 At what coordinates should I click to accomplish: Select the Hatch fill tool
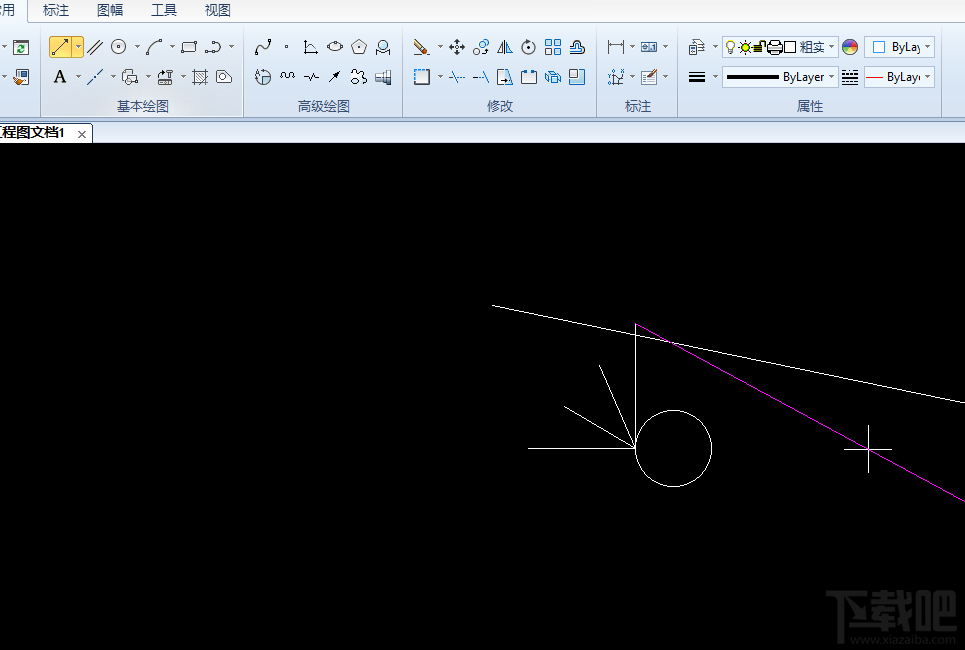200,77
